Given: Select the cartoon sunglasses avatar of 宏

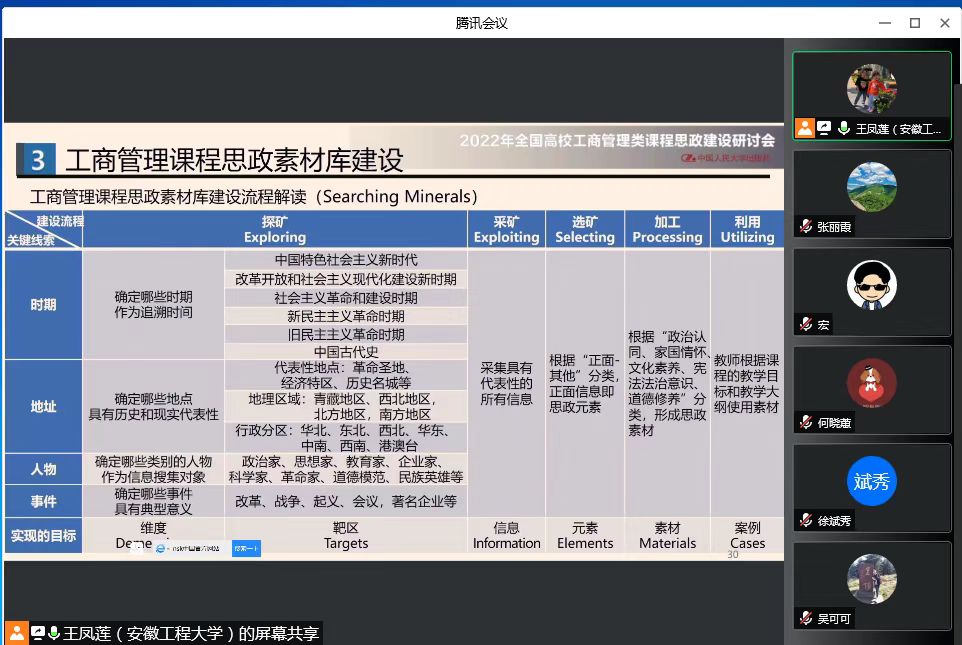Looking at the screenshot, I should (x=871, y=286).
